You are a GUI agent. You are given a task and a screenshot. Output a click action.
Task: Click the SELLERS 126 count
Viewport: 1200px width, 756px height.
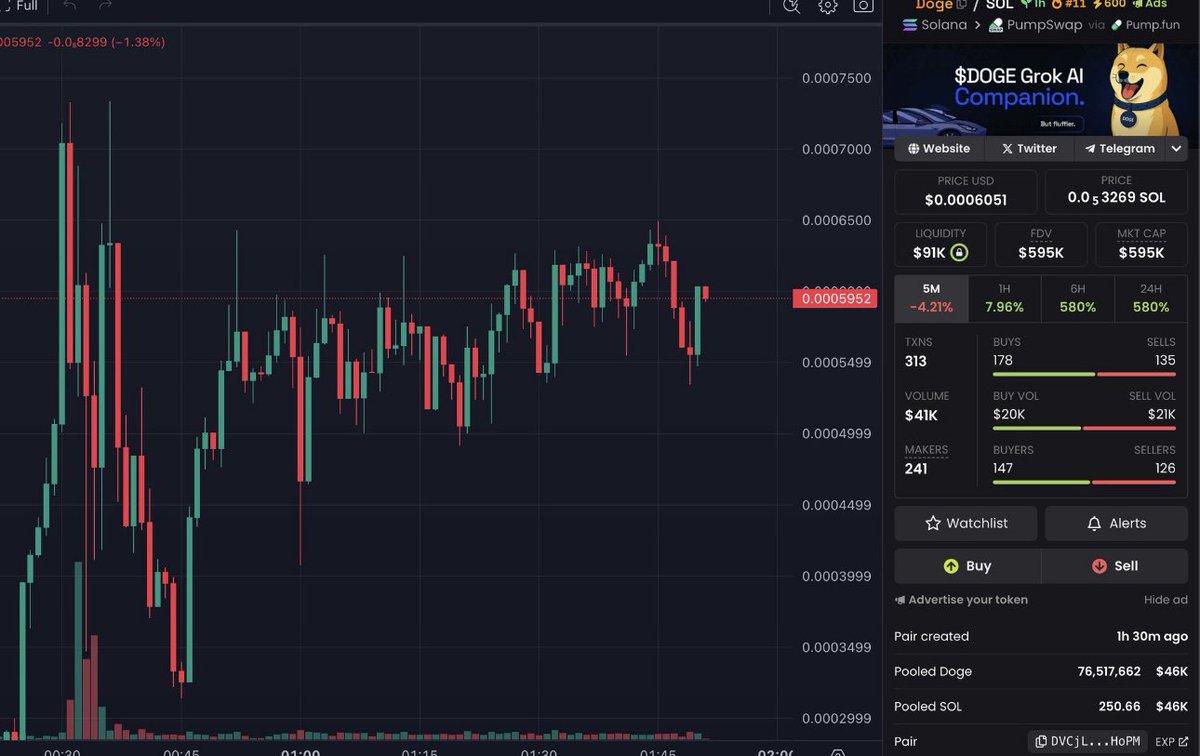click(x=1165, y=468)
